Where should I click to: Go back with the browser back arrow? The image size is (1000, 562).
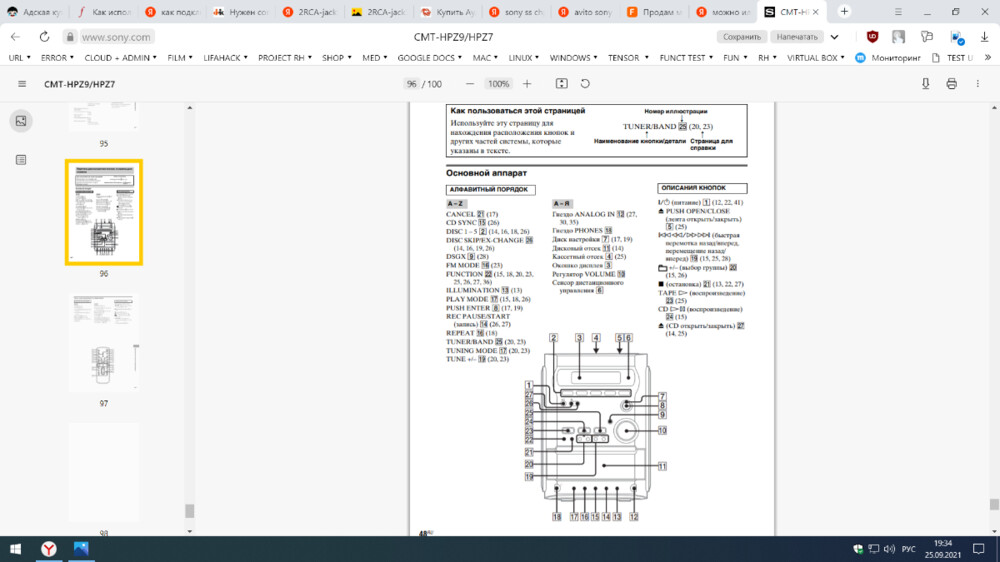(x=15, y=37)
